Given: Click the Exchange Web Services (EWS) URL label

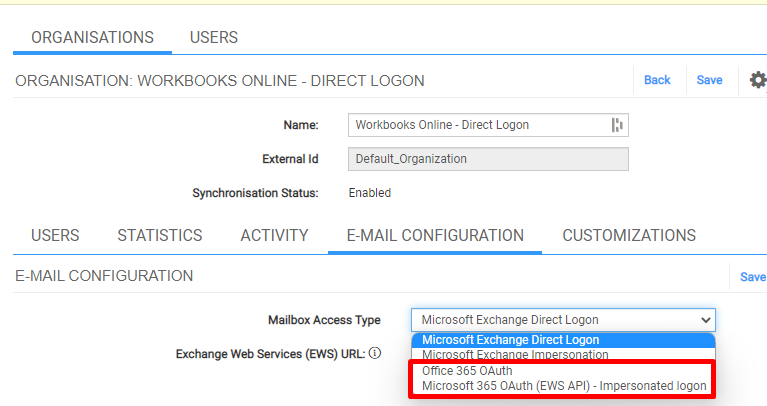Looking at the screenshot, I should click(x=271, y=354).
